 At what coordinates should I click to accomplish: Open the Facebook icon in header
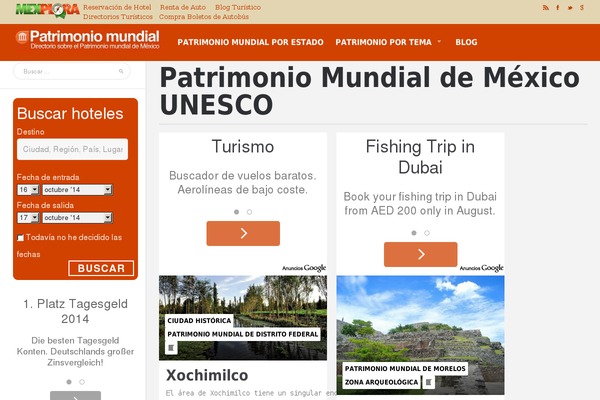(558, 7)
